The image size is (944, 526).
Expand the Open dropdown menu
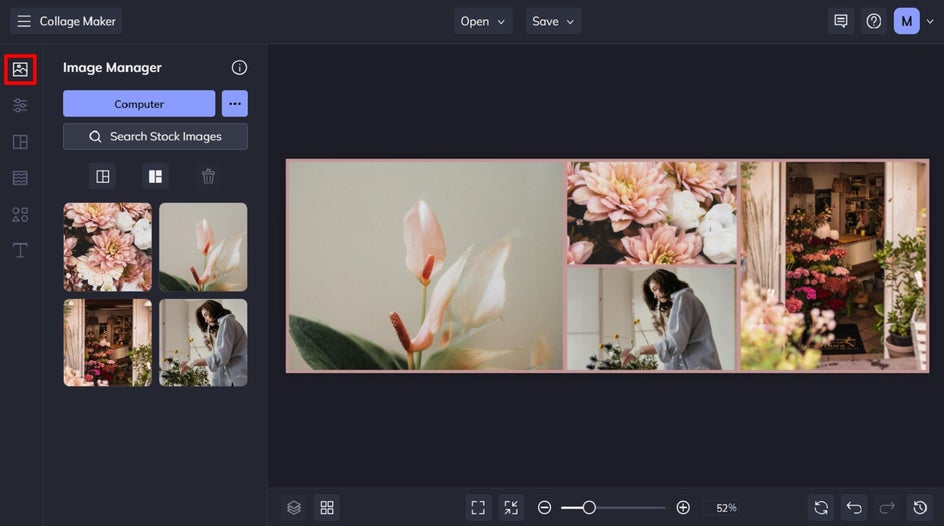(x=483, y=21)
